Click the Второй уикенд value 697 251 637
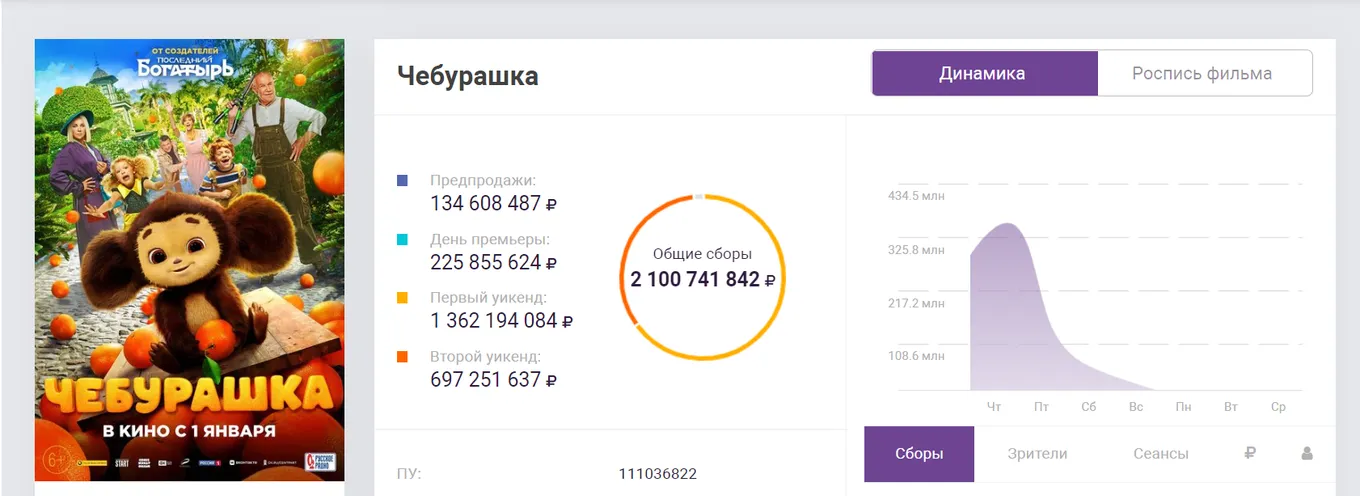1360x496 pixels. click(x=493, y=380)
